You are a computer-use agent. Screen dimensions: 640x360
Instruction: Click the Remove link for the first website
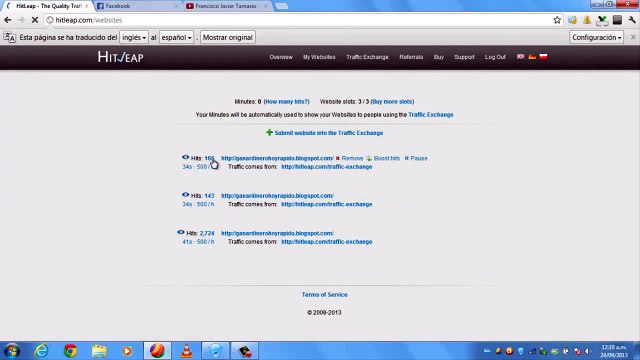[352, 158]
